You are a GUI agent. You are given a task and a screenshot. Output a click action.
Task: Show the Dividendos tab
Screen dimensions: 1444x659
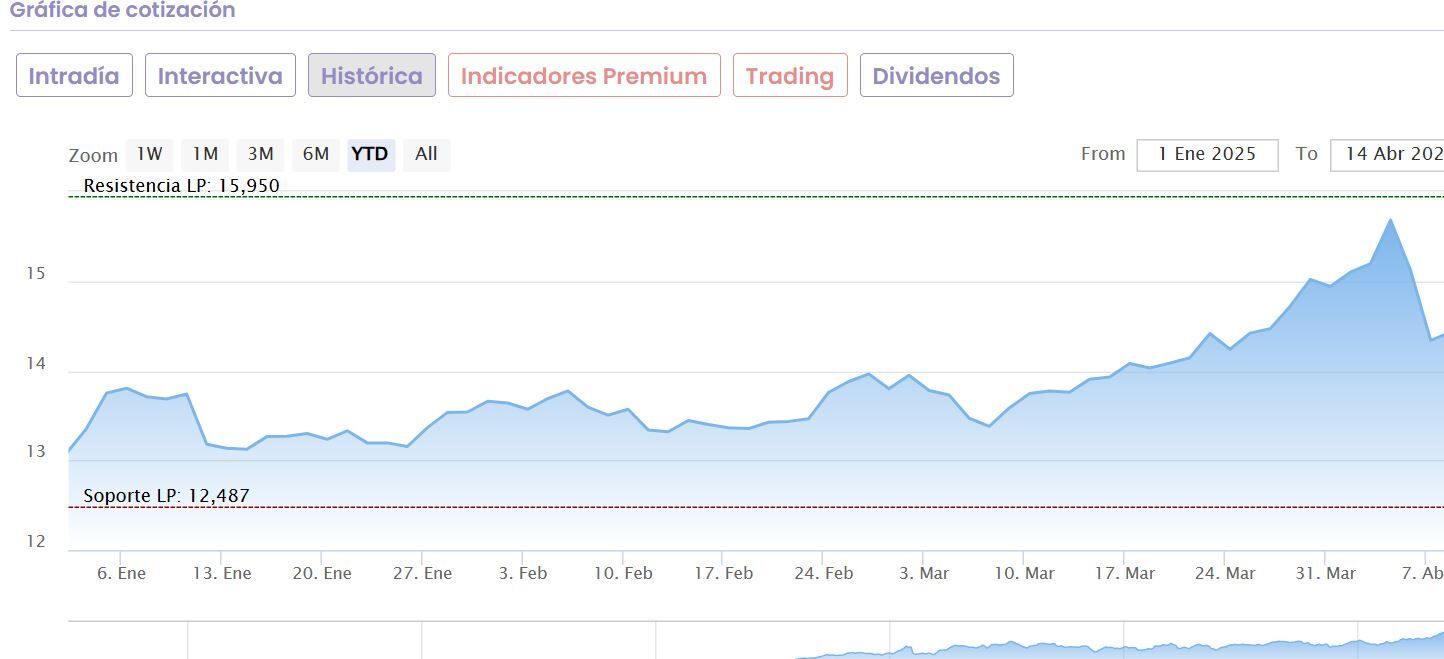(x=936, y=76)
